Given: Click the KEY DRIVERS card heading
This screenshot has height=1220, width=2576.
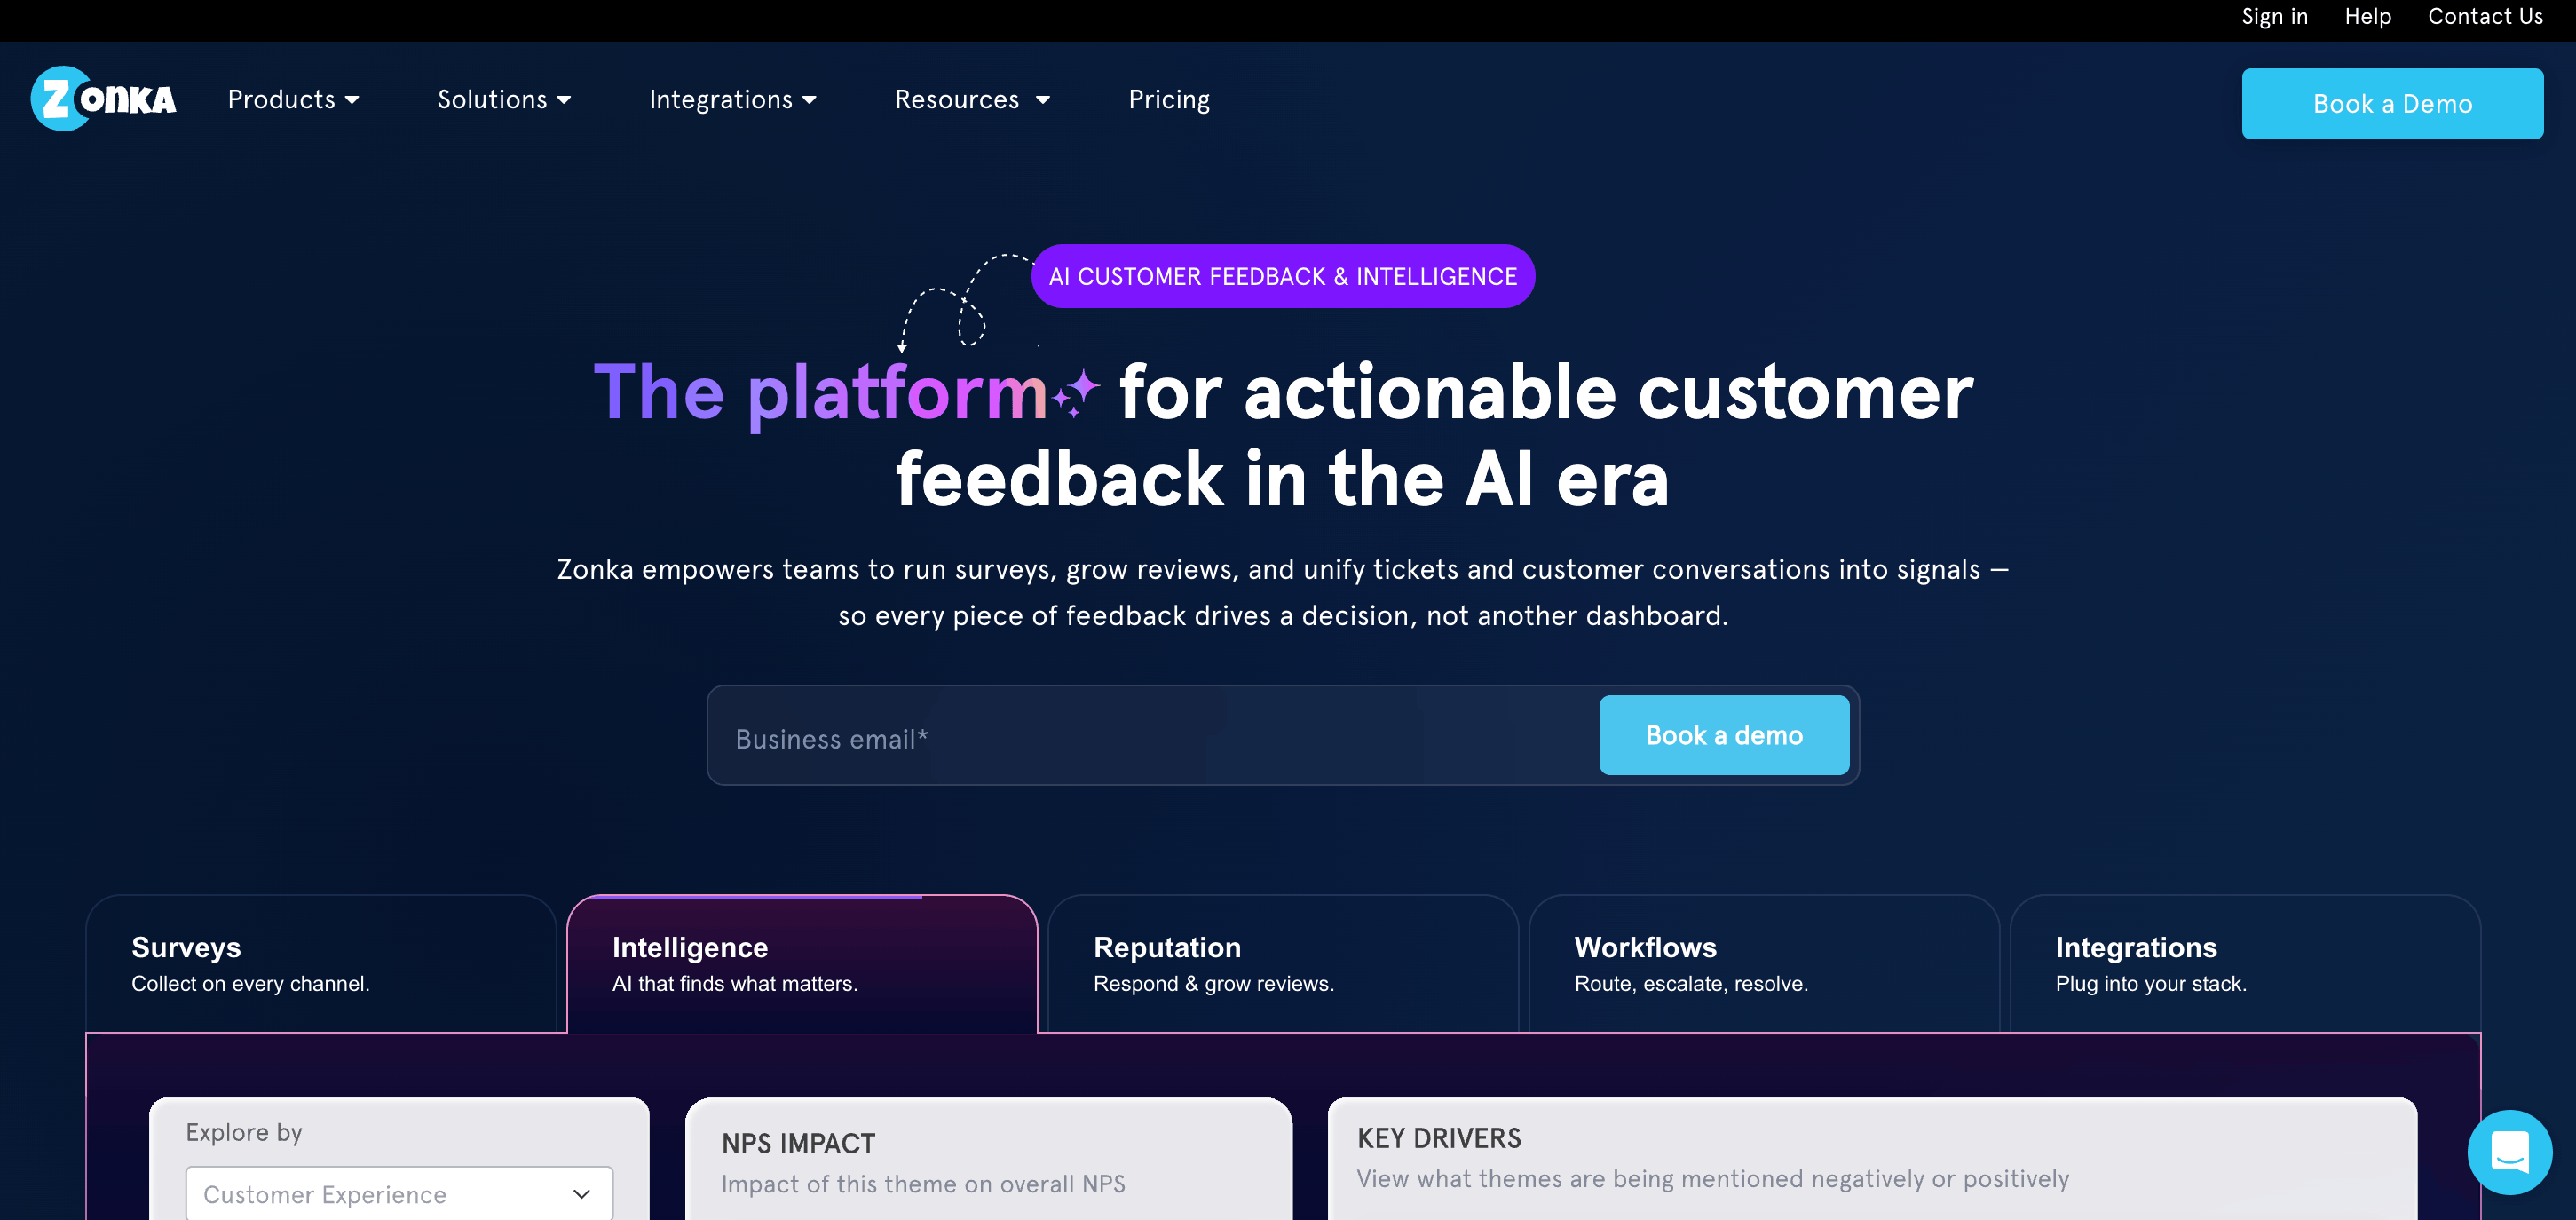Looking at the screenshot, I should [x=1439, y=1138].
